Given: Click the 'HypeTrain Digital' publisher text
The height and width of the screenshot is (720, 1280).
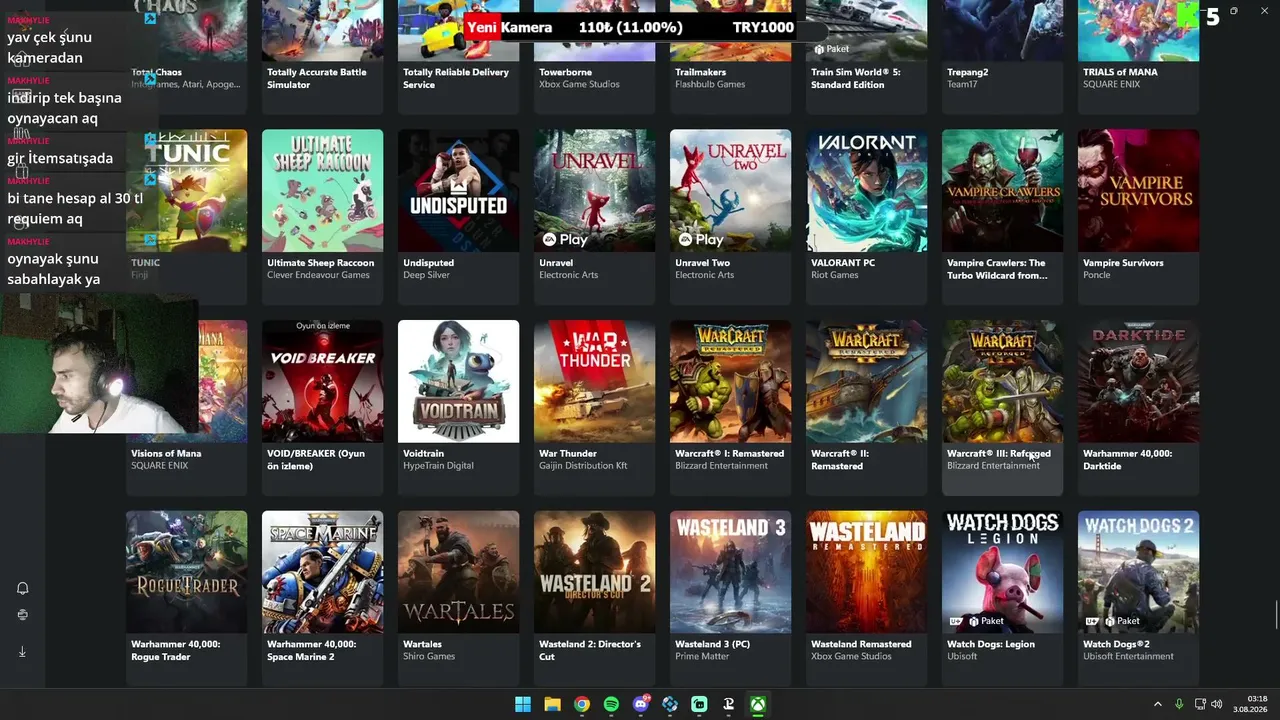Looking at the screenshot, I should 438,466.
